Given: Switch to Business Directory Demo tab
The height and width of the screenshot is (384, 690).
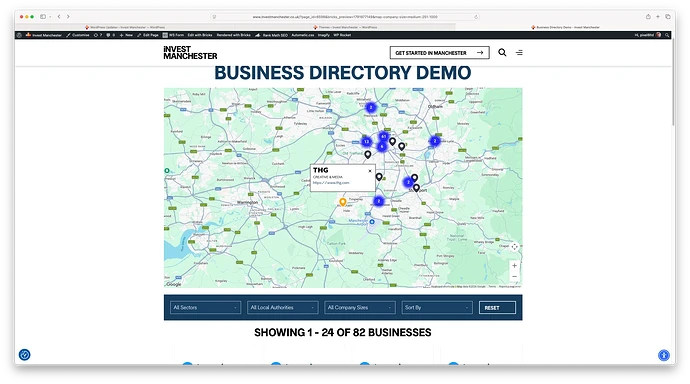Looking at the screenshot, I should tap(565, 27).
